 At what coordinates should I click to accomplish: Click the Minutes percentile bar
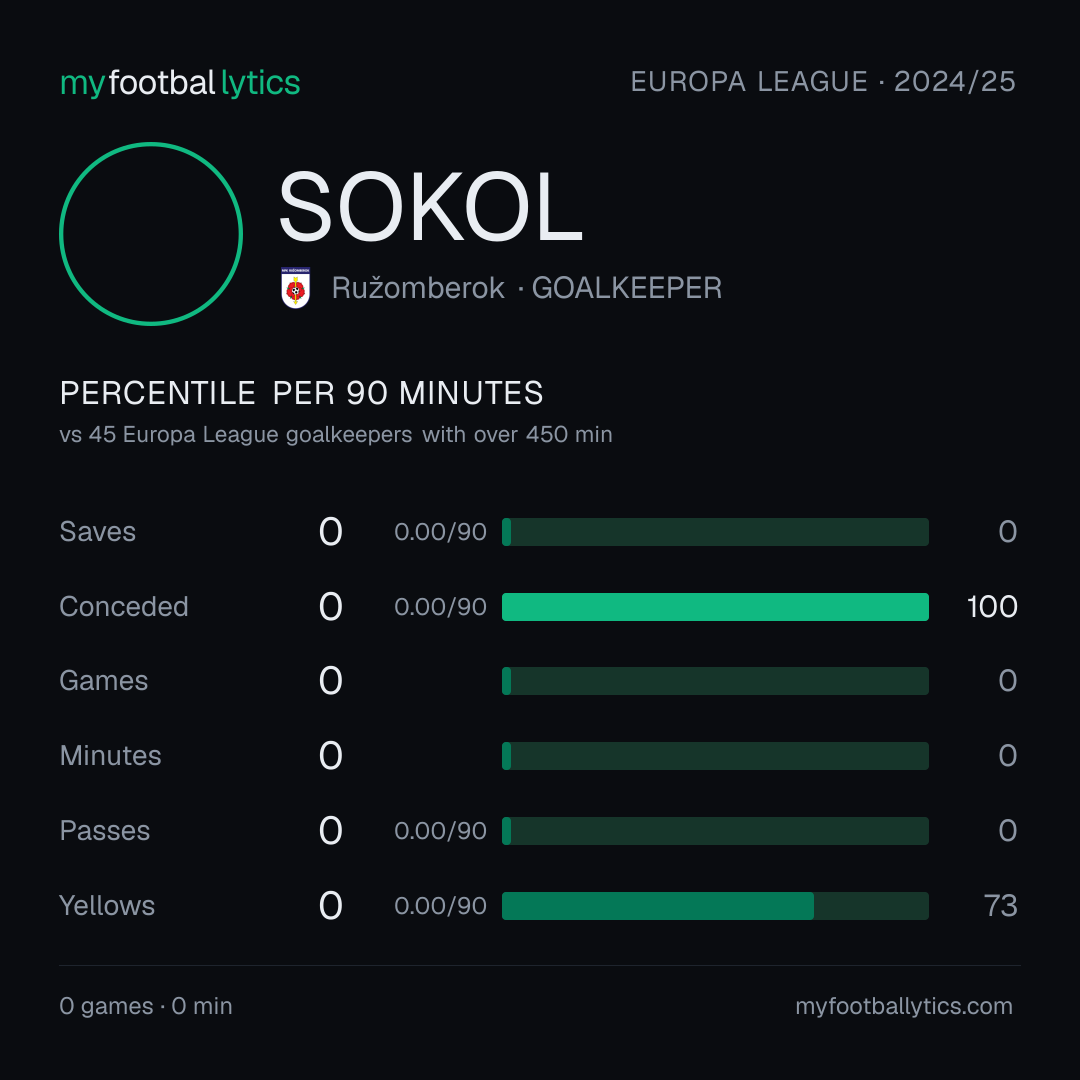click(715, 756)
